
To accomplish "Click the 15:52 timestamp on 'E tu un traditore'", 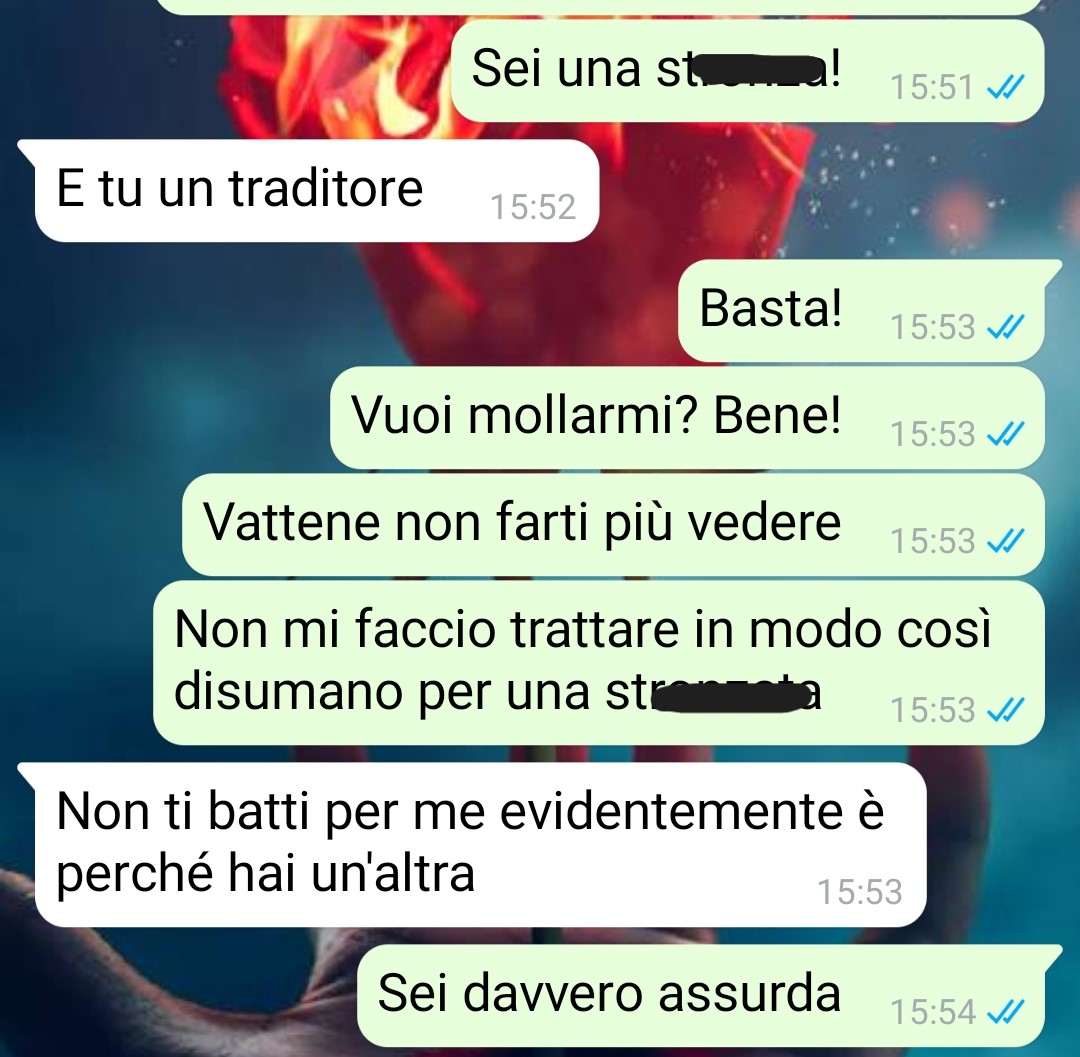I will (x=533, y=207).
